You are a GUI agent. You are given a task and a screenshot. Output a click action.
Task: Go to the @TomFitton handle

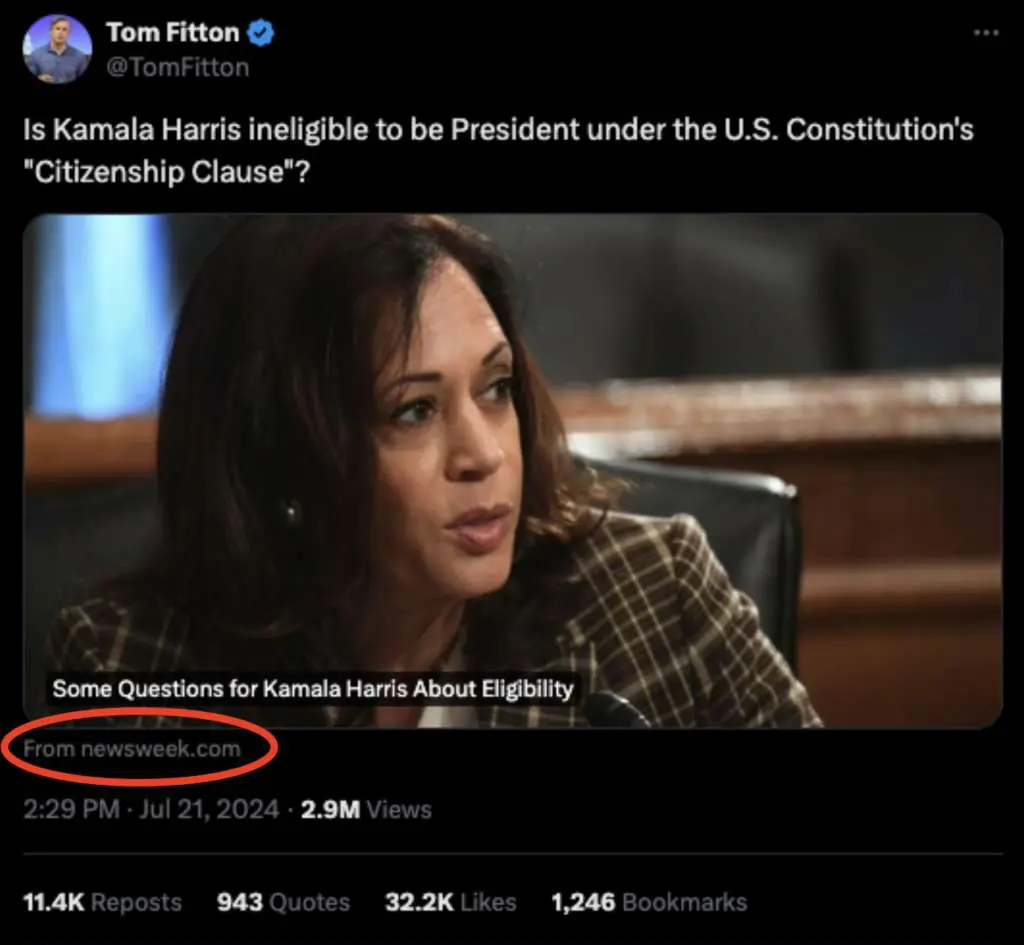[177, 68]
